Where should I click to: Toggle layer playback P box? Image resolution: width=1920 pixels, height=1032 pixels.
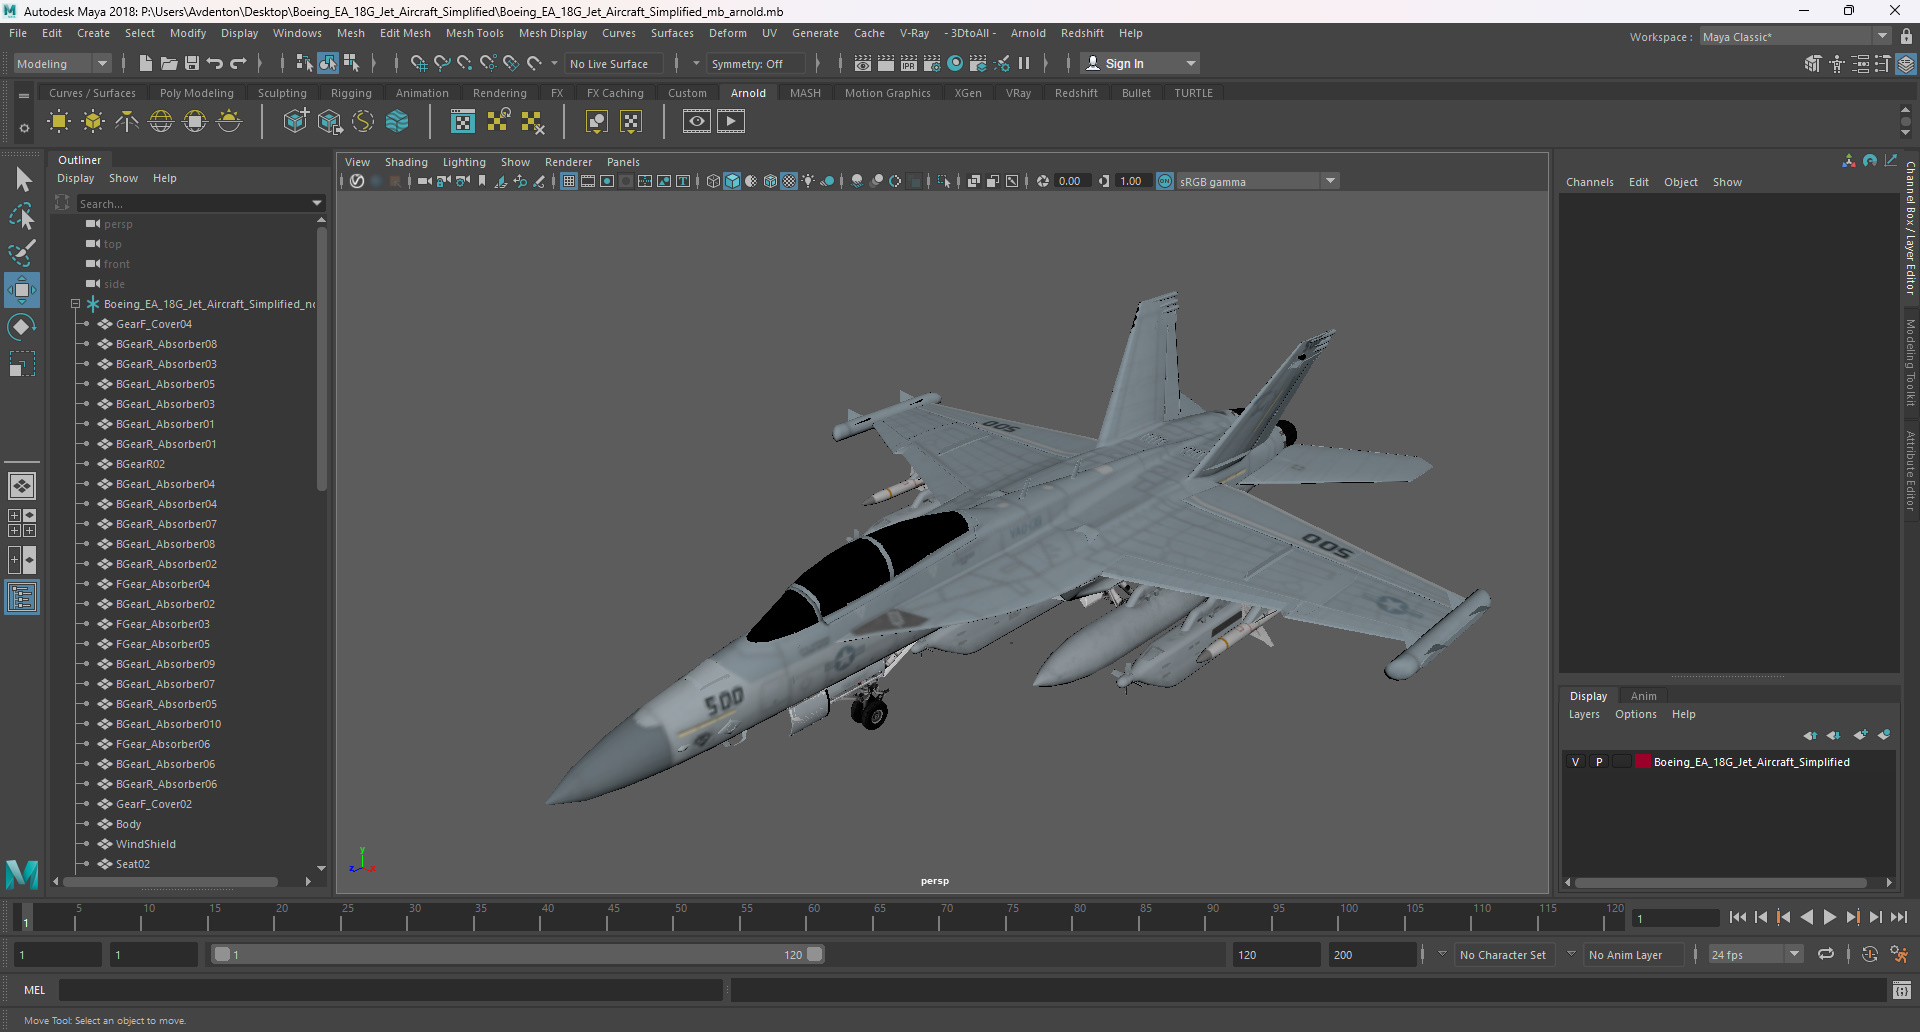click(1599, 762)
